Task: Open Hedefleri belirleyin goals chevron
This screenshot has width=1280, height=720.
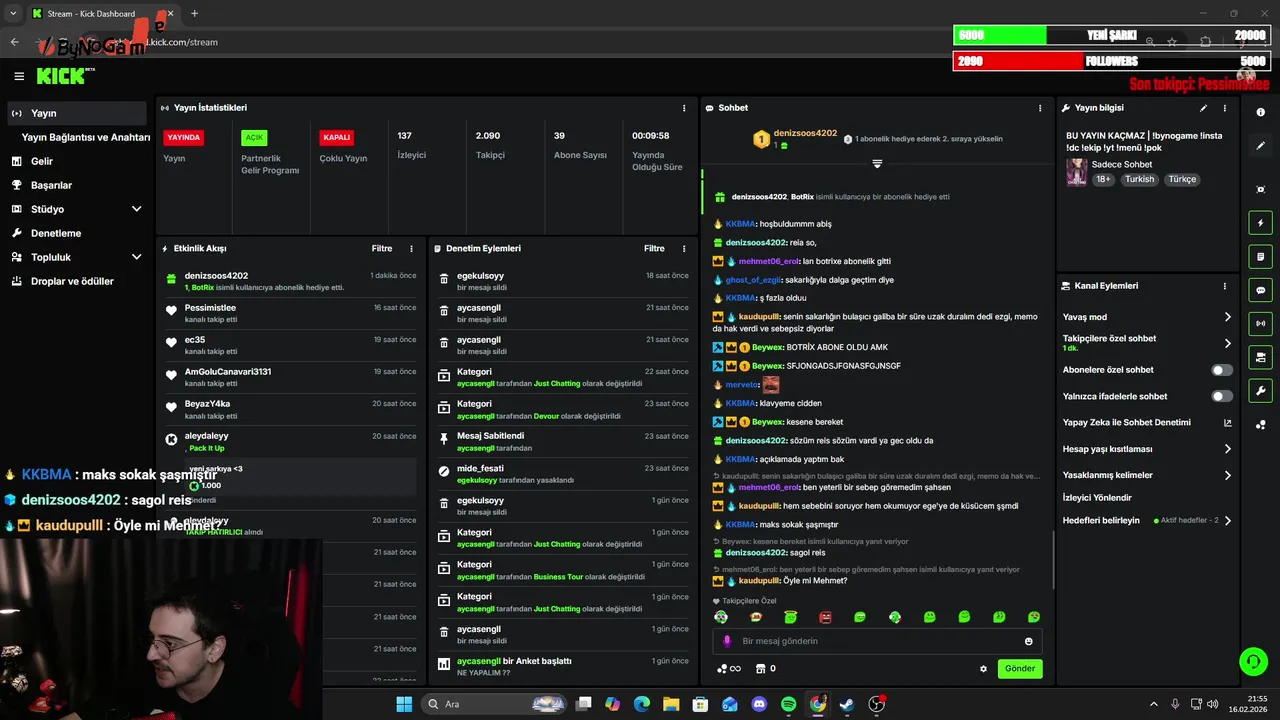Action: click(x=1227, y=520)
